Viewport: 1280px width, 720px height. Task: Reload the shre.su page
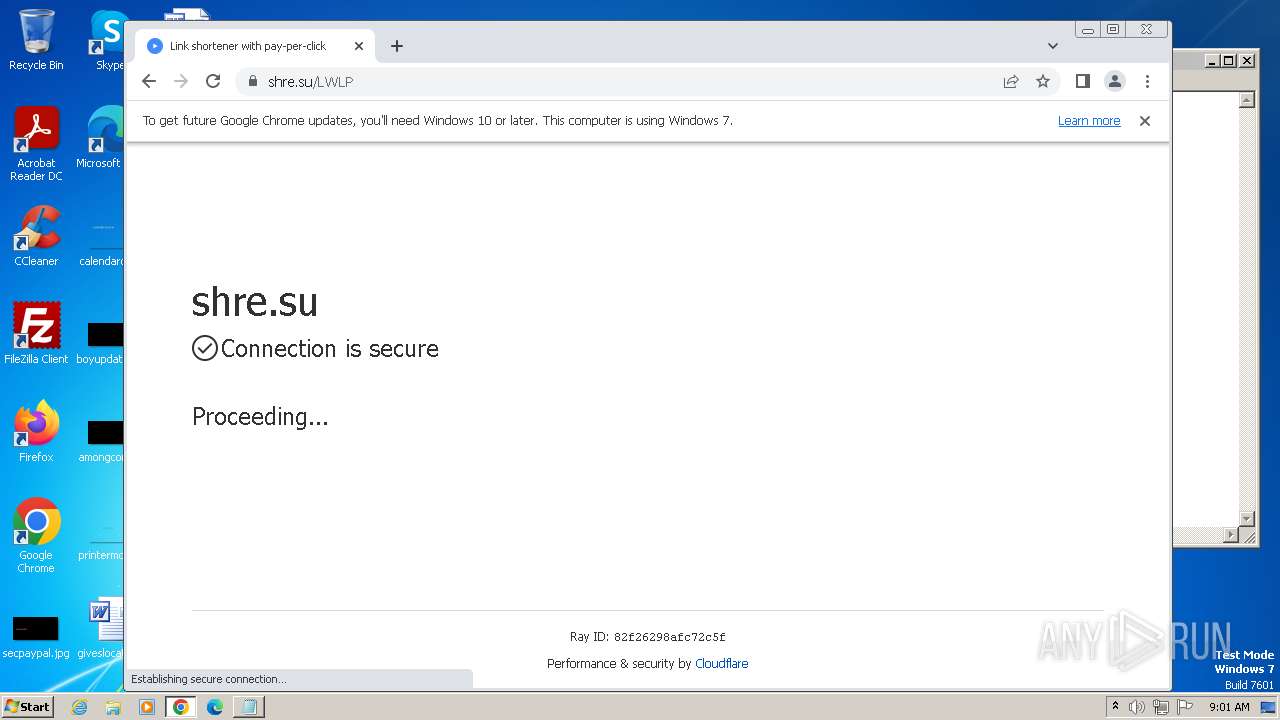(213, 81)
